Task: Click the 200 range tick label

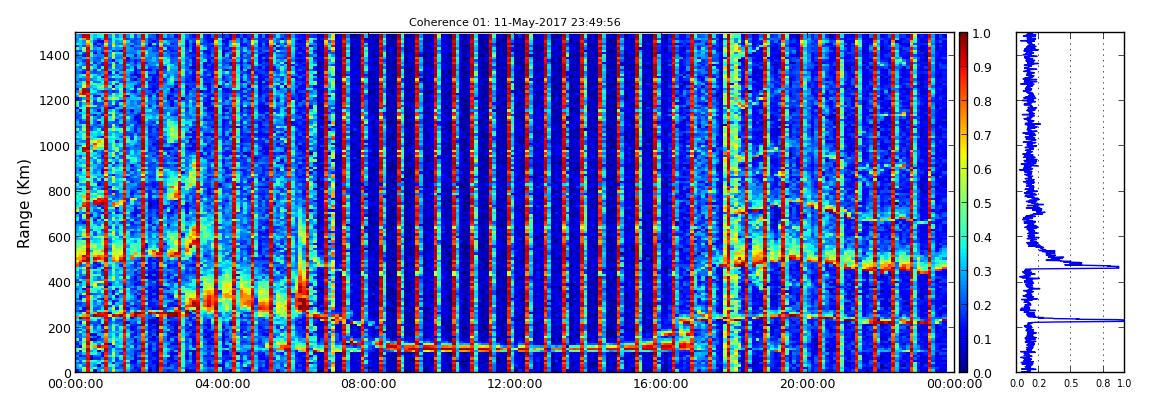Action: click(x=59, y=328)
